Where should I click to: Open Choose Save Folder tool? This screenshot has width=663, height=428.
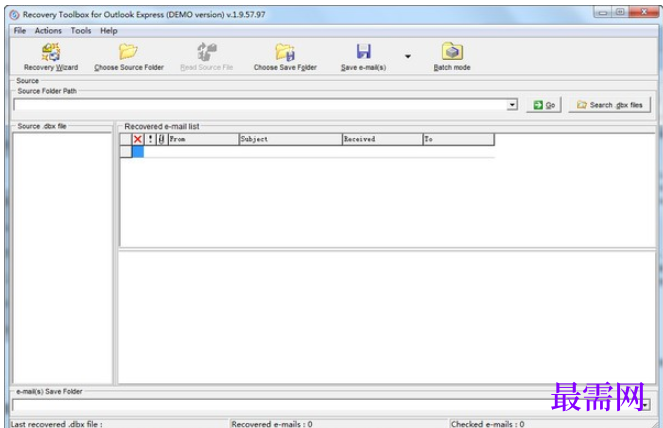point(285,57)
